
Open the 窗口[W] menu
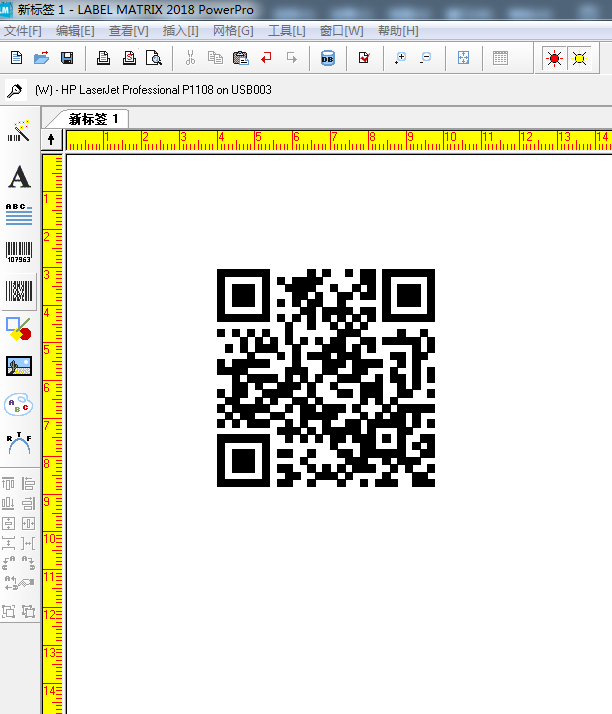coord(342,31)
